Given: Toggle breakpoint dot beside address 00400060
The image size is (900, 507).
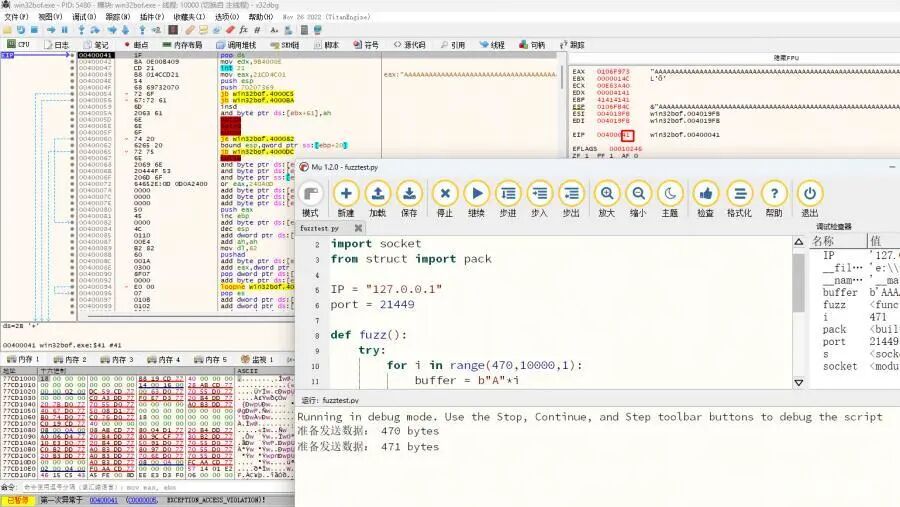Looking at the screenshot, I should tap(72, 138).
